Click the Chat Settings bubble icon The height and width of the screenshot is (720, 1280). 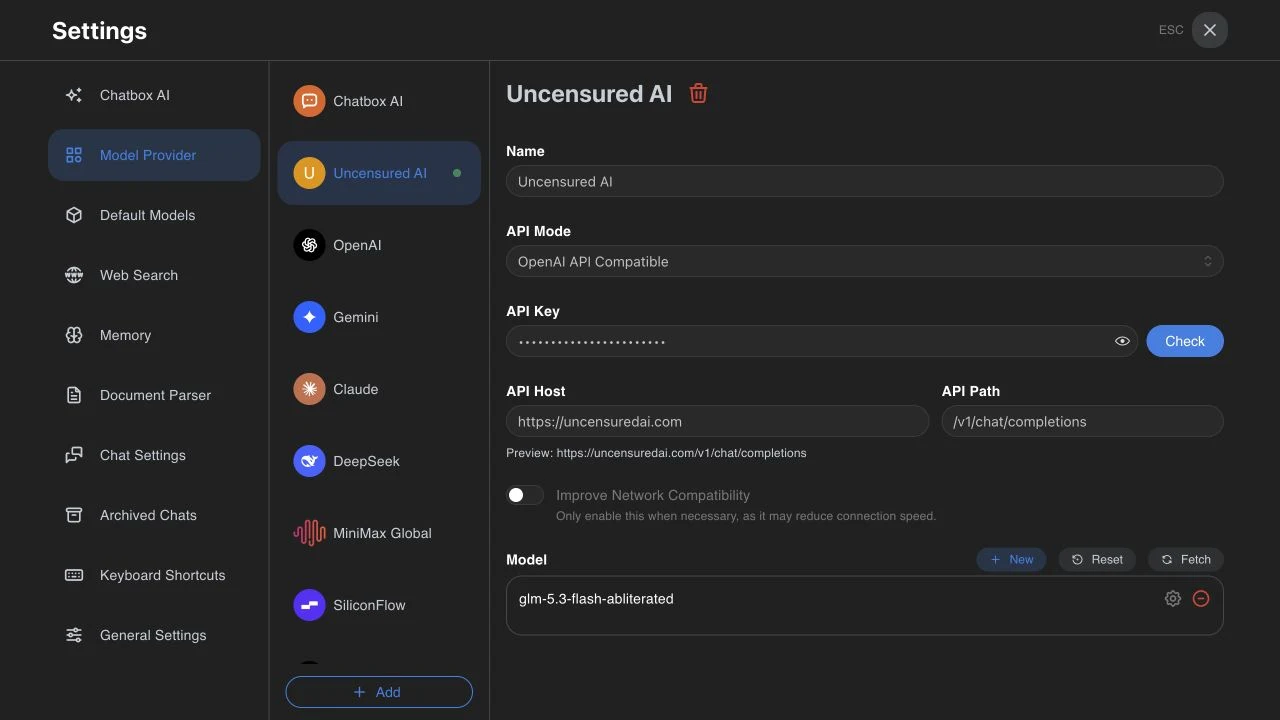click(x=74, y=455)
